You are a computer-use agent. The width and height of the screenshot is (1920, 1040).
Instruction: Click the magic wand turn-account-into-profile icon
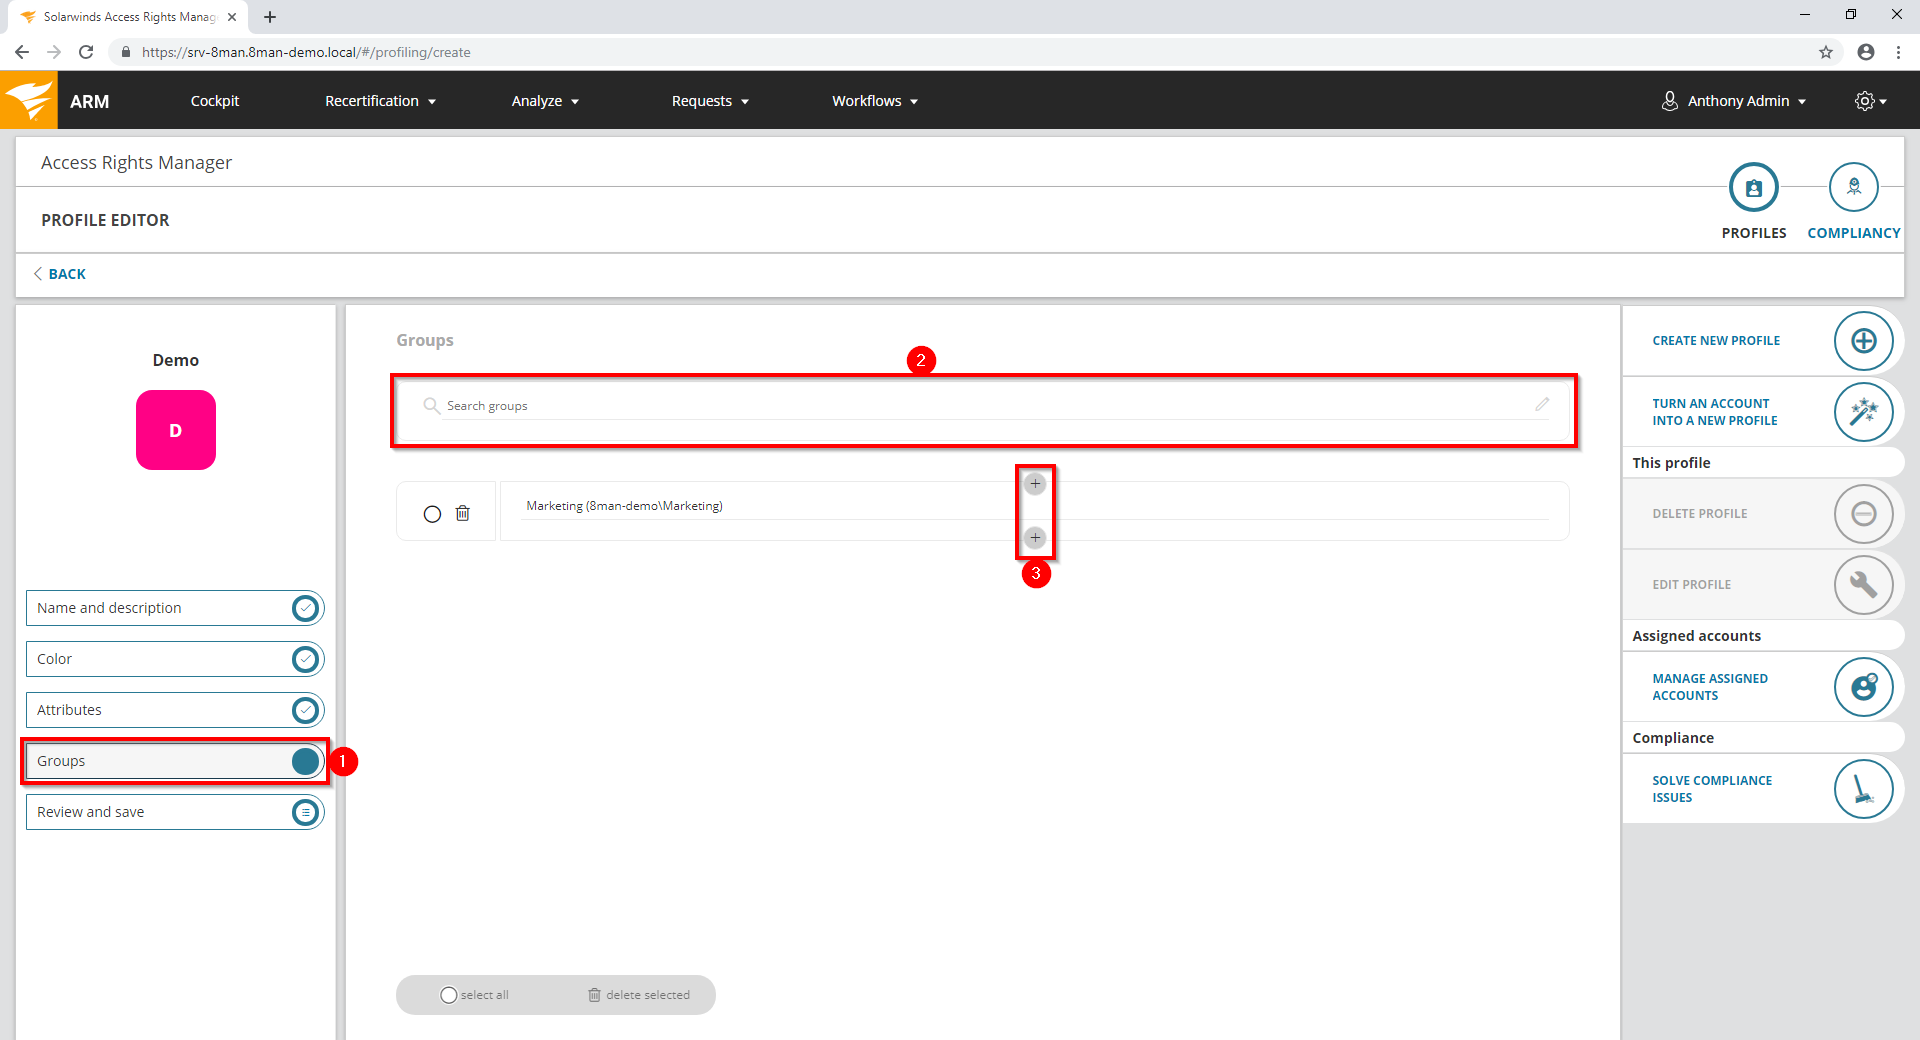1863,412
